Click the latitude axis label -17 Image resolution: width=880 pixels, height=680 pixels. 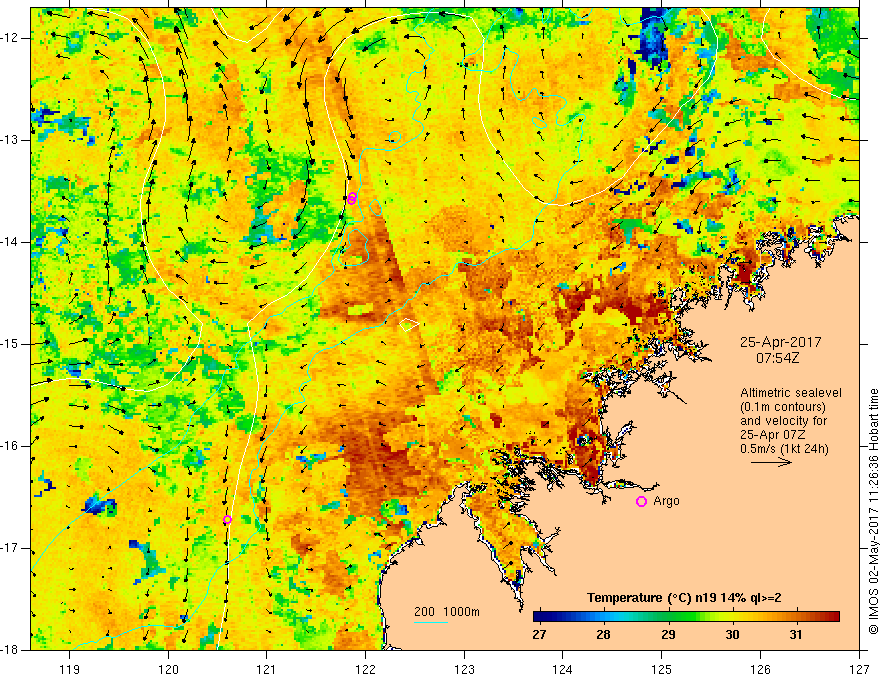pyautogui.click(x=10, y=548)
